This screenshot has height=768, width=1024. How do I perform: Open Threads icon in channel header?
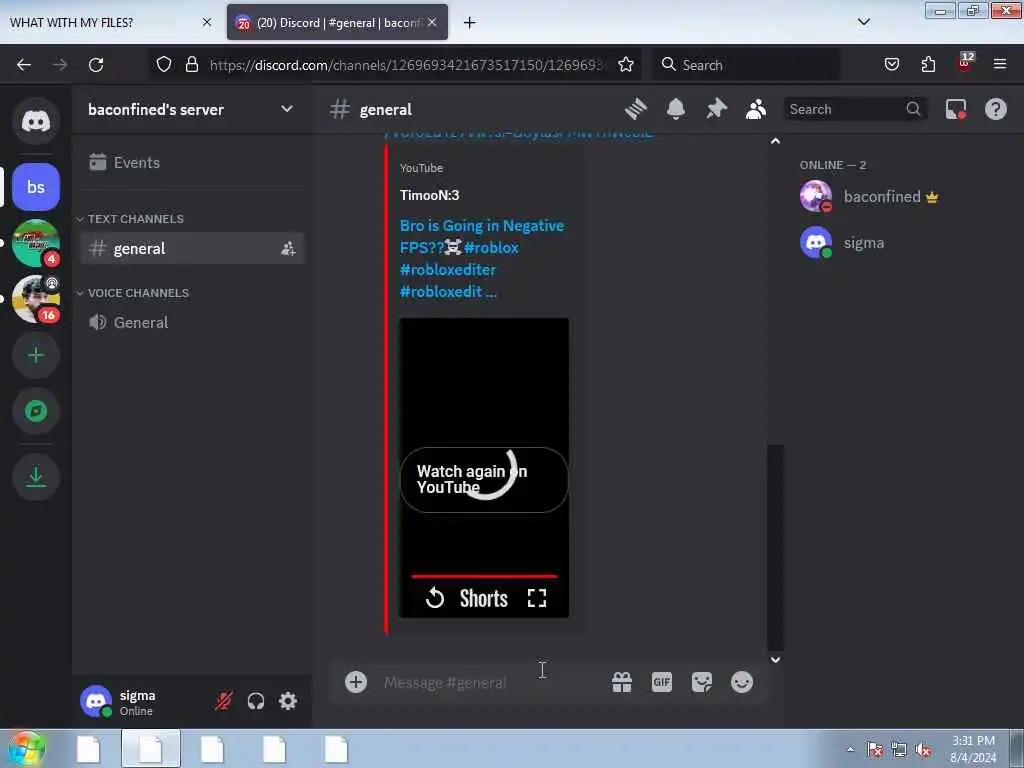pyautogui.click(x=635, y=109)
